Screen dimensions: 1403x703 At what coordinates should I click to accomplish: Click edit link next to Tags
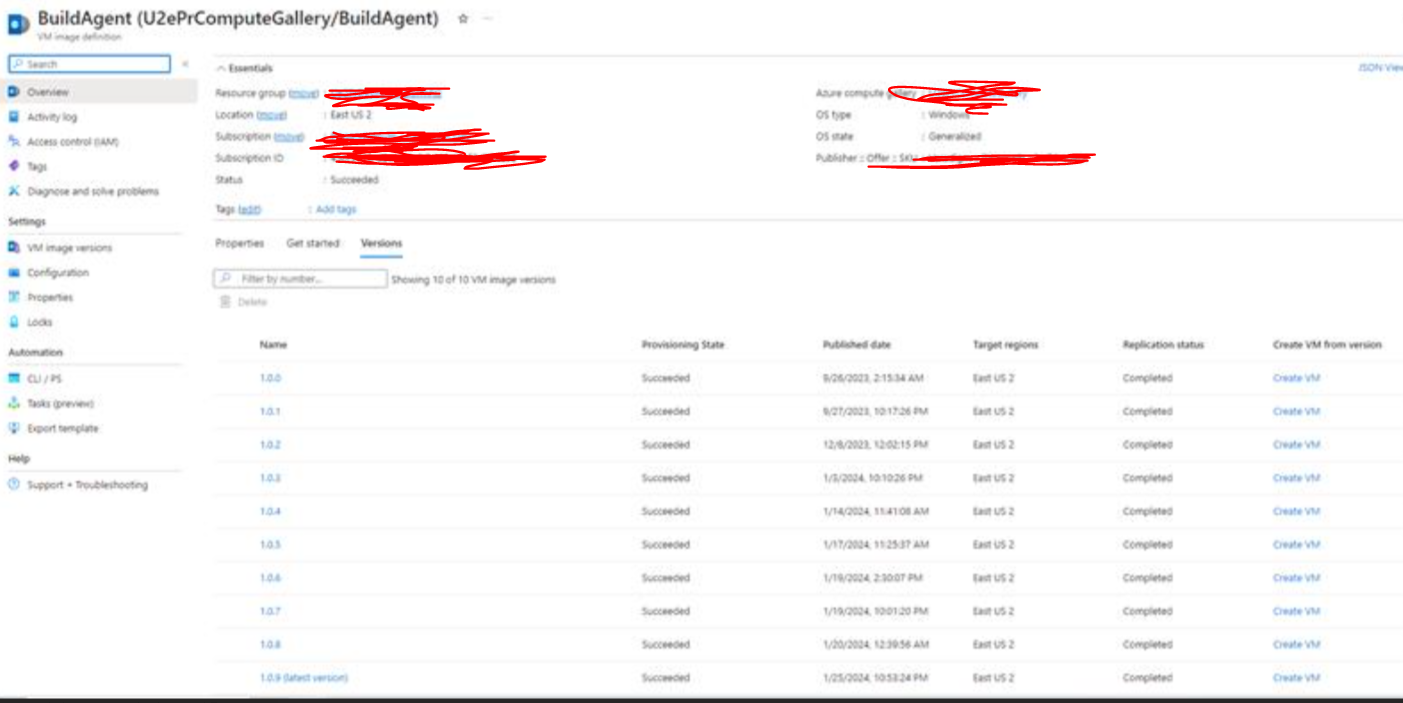pyautogui.click(x=250, y=209)
